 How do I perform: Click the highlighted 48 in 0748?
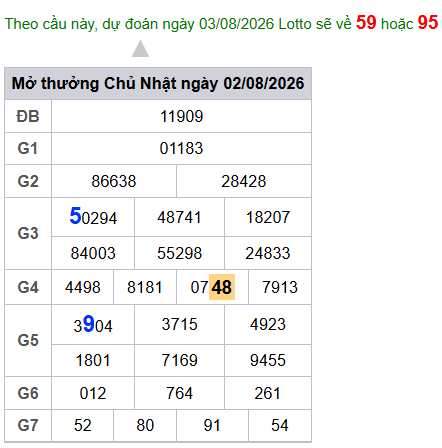[x=222, y=287]
